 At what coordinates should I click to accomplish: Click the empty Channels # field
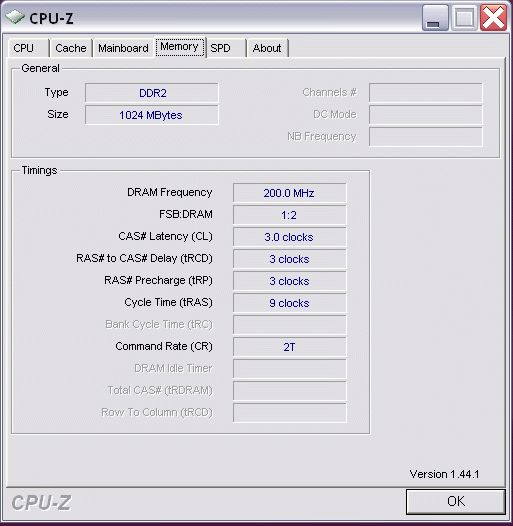coord(426,93)
